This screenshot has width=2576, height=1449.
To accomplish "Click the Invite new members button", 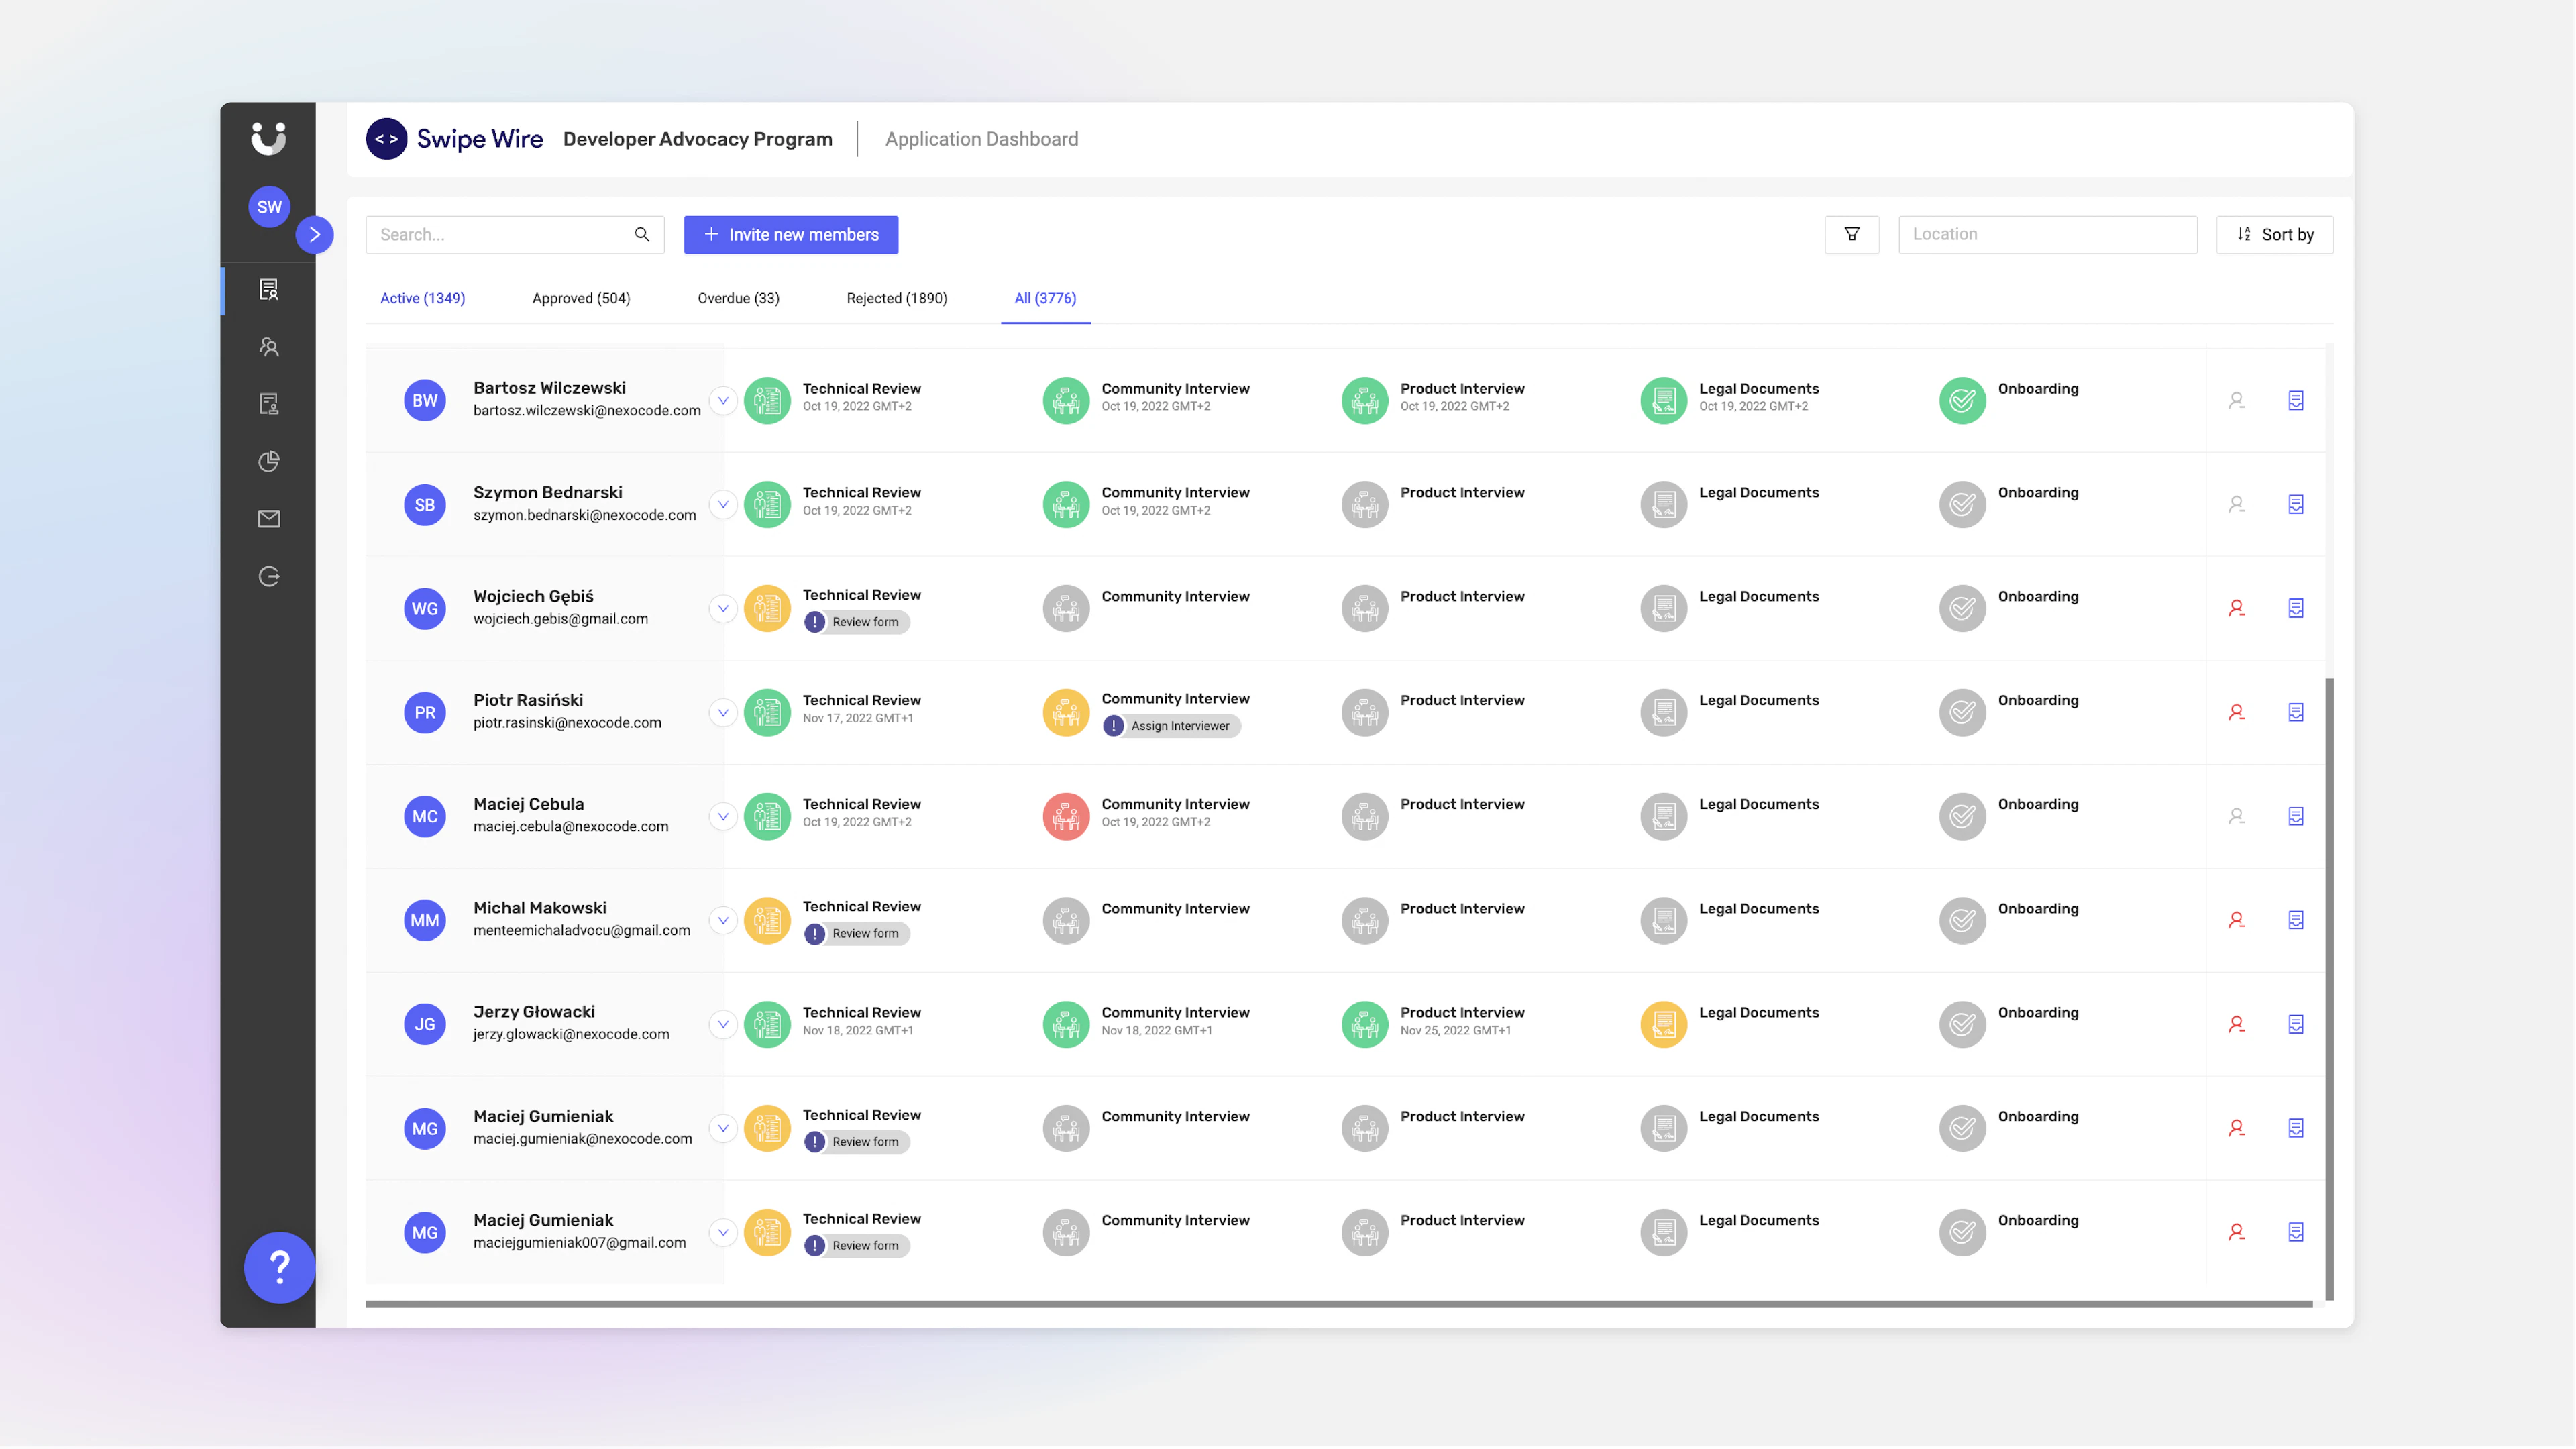I will pyautogui.click(x=790, y=234).
